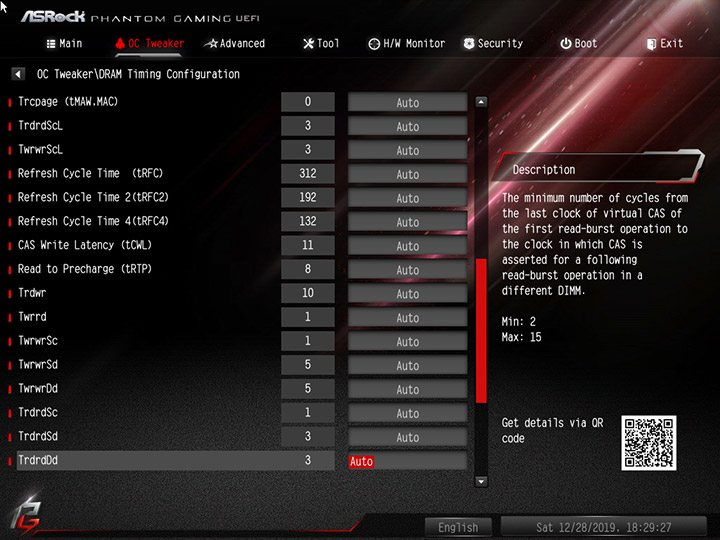This screenshot has width=720, height=540.
Task: Click the scroll up arrow of settings list
Action: (x=481, y=102)
